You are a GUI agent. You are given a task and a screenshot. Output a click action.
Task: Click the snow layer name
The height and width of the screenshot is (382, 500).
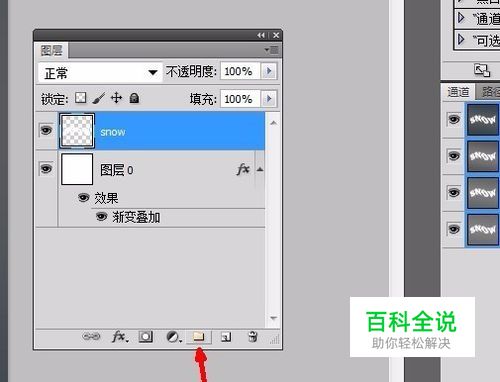(113, 132)
